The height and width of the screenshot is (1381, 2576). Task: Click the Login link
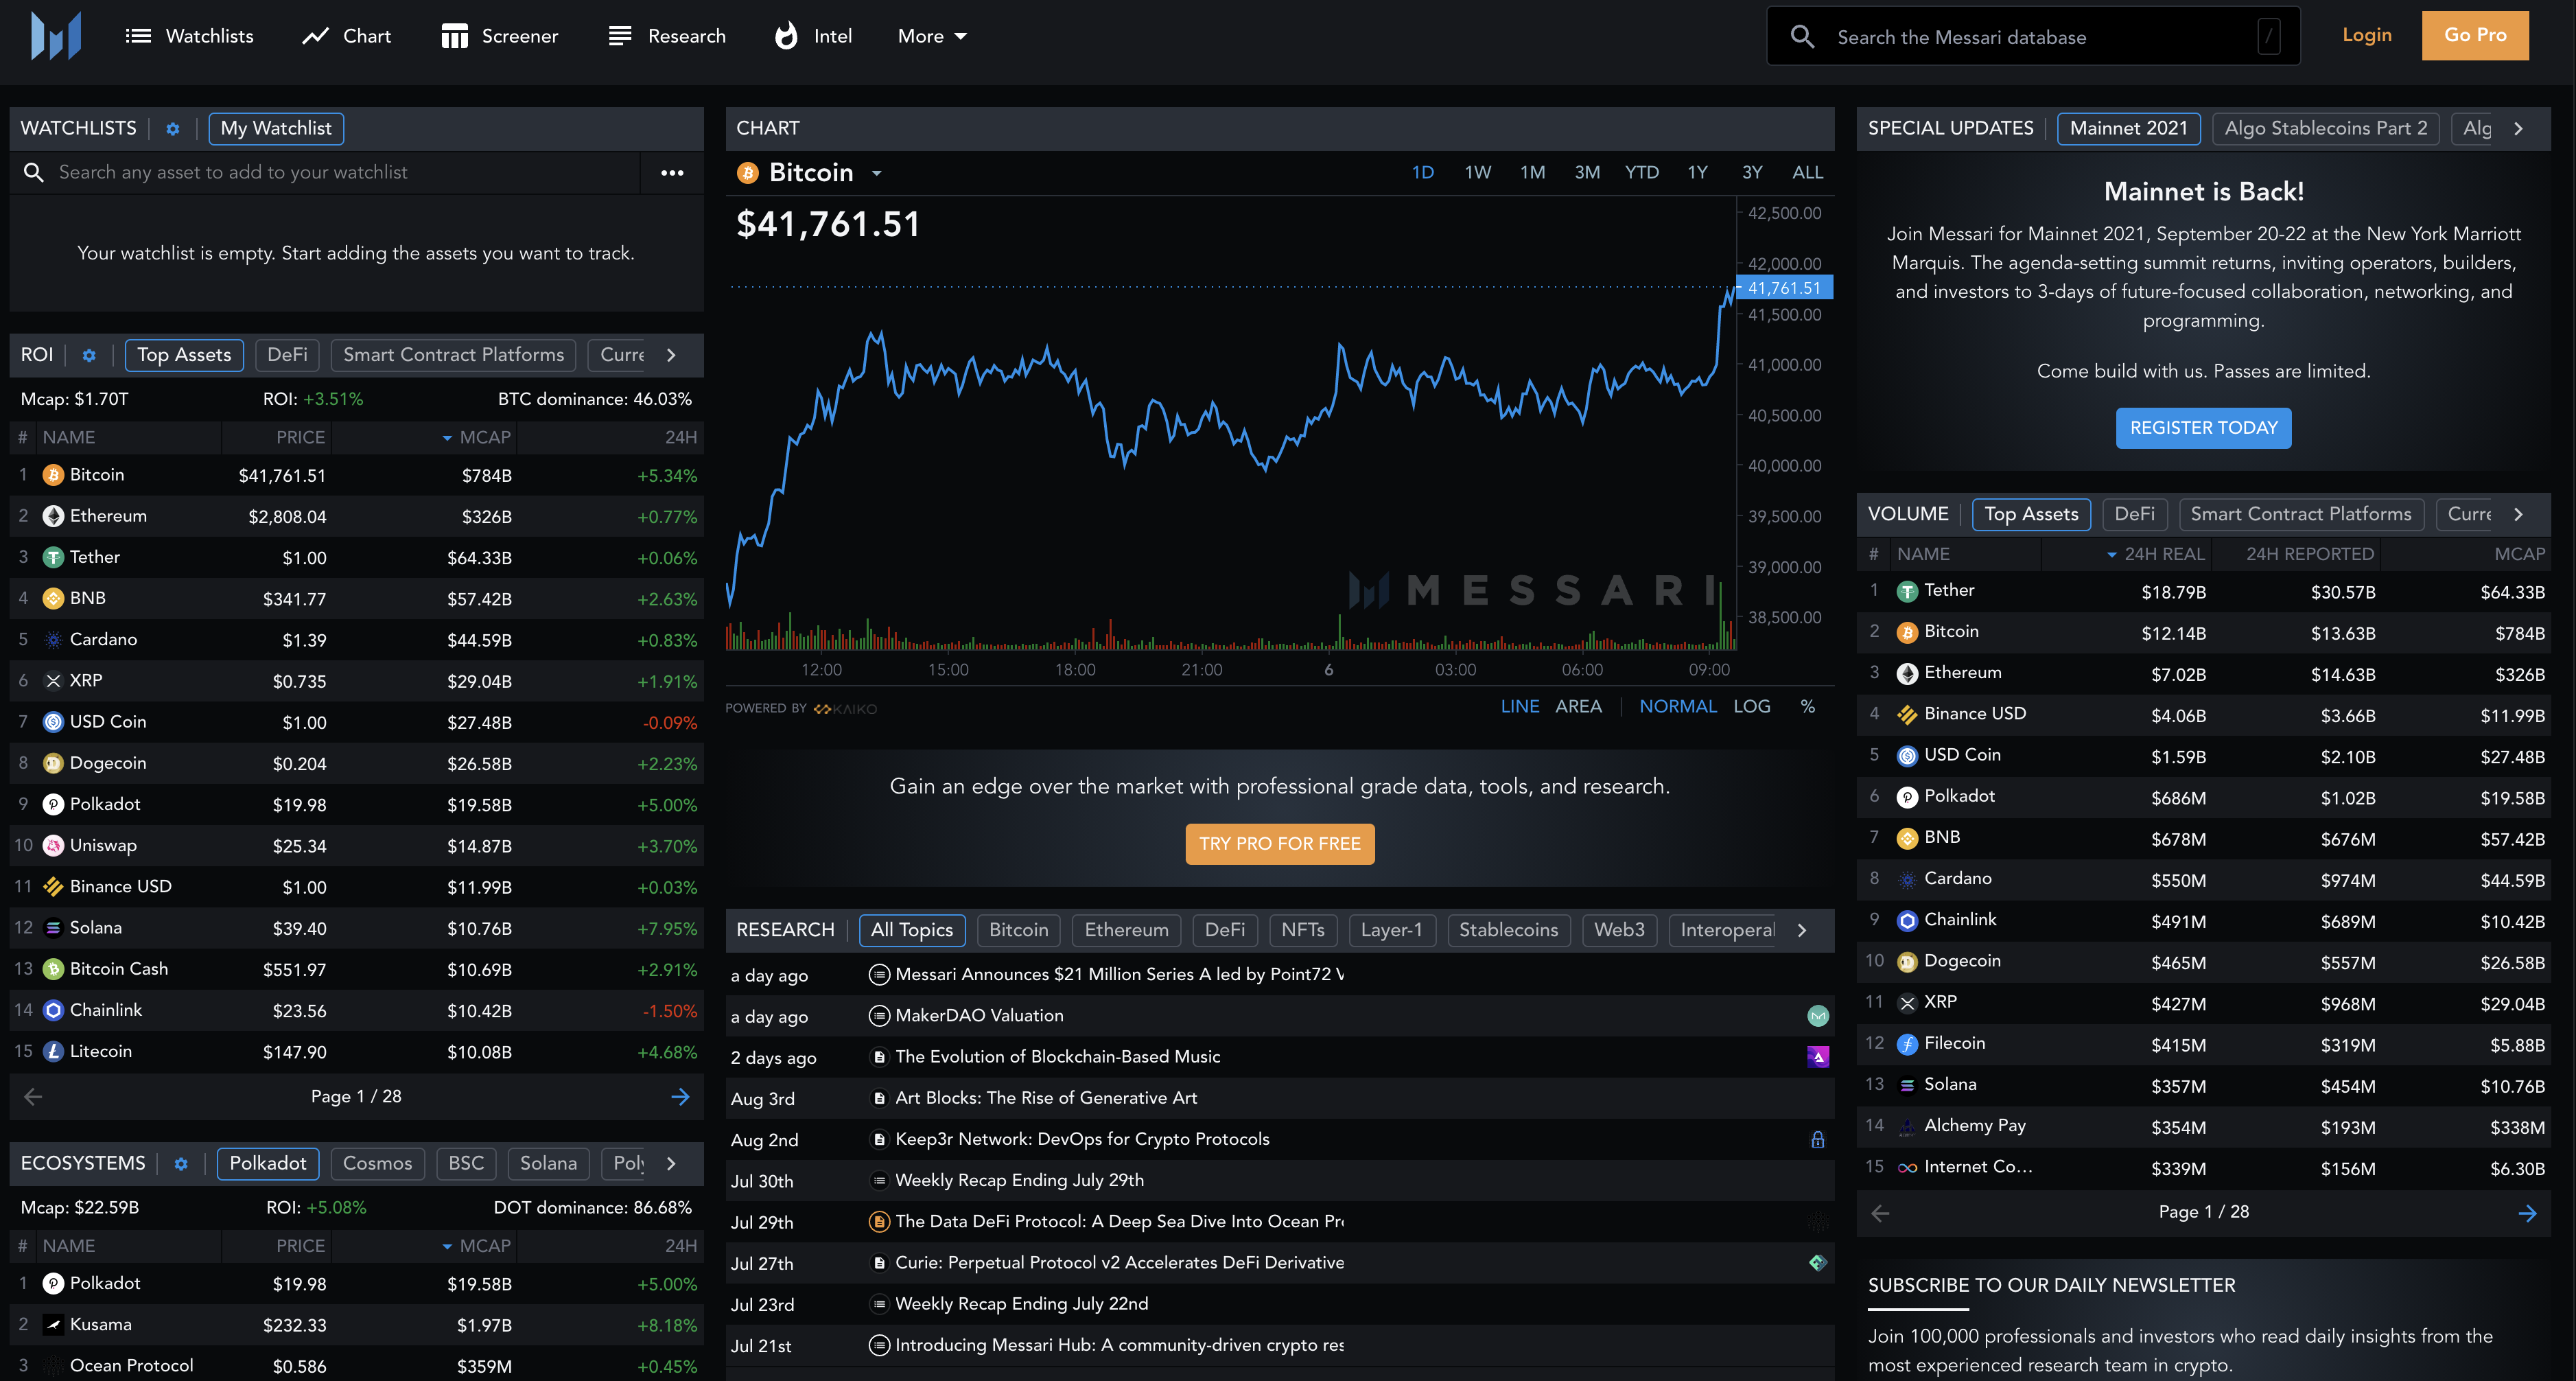[2366, 36]
